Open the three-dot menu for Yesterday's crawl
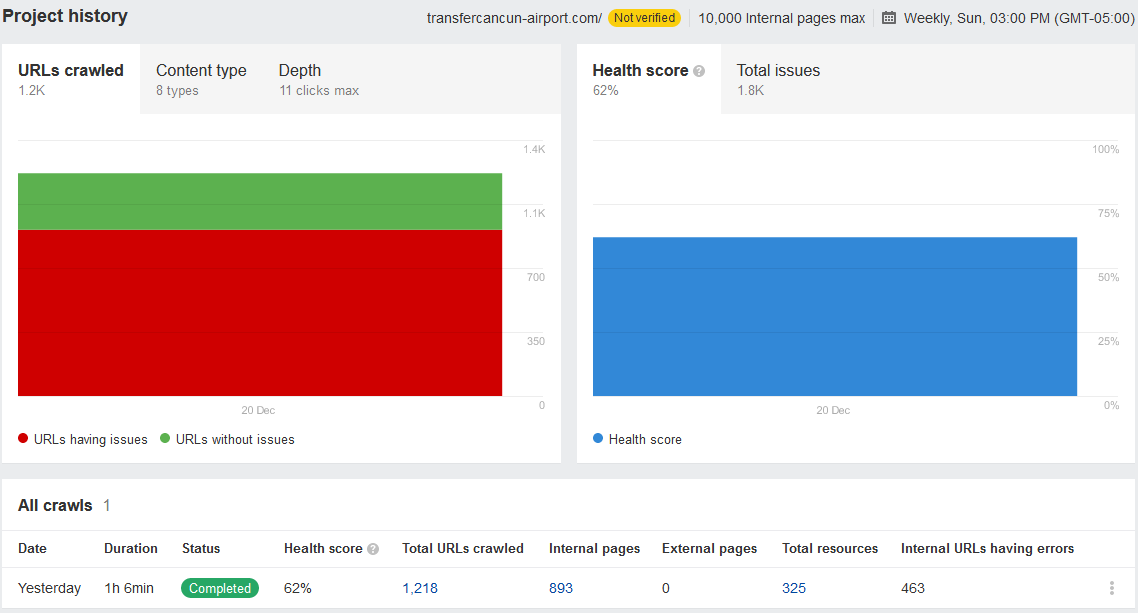Screen dimensions: 1138x613 coord(1111,588)
